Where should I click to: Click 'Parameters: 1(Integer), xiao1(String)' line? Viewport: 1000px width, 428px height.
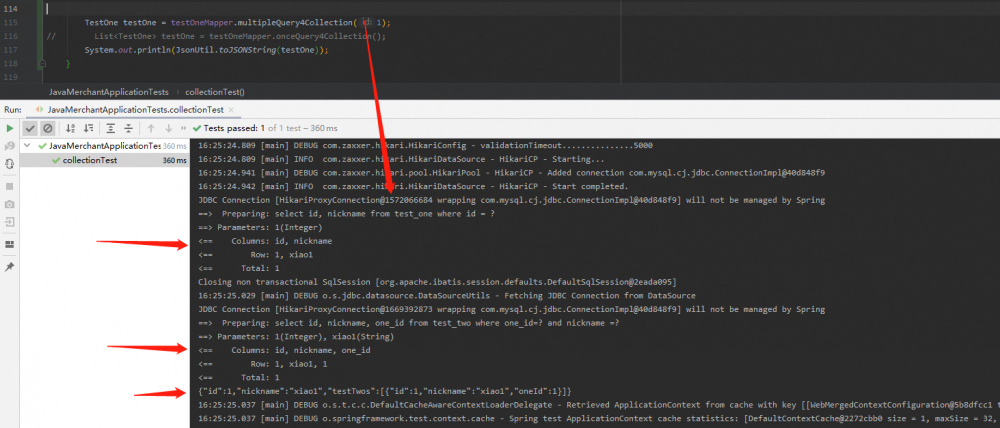coord(296,336)
